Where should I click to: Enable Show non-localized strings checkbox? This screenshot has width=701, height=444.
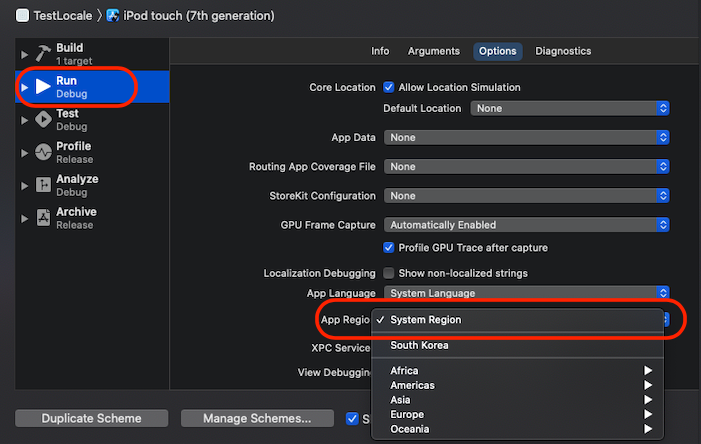(x=389, y=273)
